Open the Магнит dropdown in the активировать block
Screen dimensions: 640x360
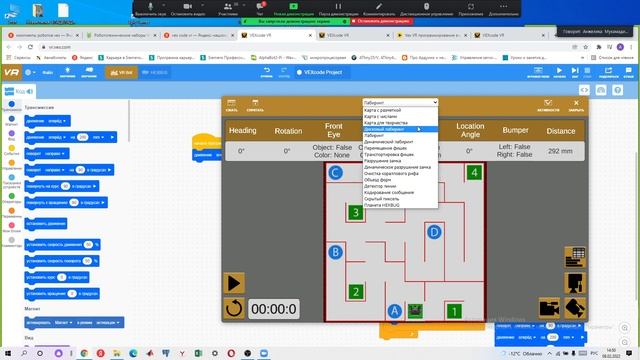63,322
